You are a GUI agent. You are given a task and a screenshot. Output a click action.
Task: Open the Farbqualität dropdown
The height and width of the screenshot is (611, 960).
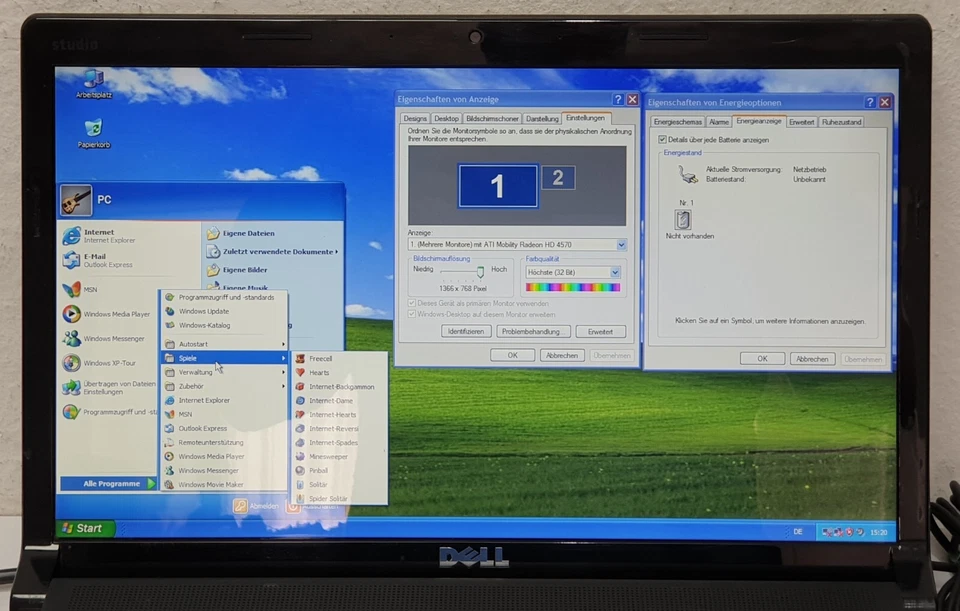(x=613, y=271)
